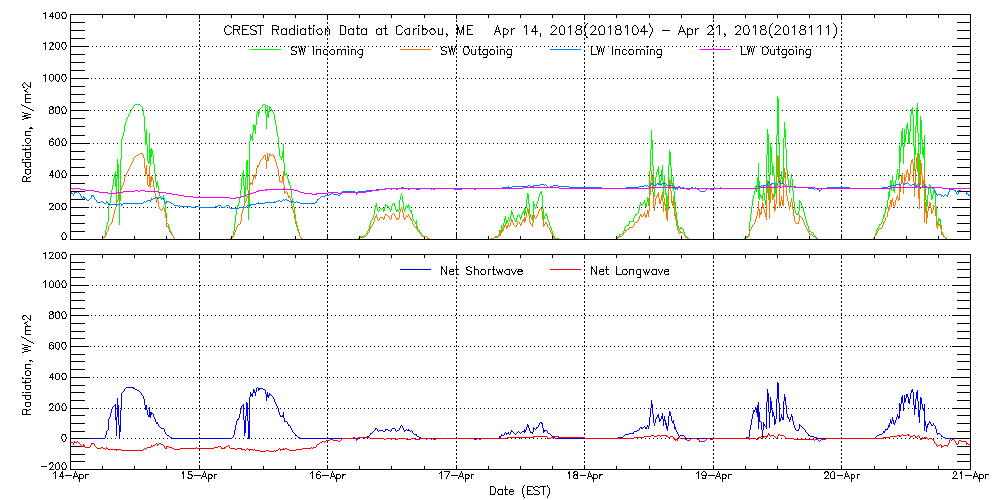This screenshot has width=1000, height=500.
Task: Select the SW Outgoing legend entry
Action: click(476, 51)
